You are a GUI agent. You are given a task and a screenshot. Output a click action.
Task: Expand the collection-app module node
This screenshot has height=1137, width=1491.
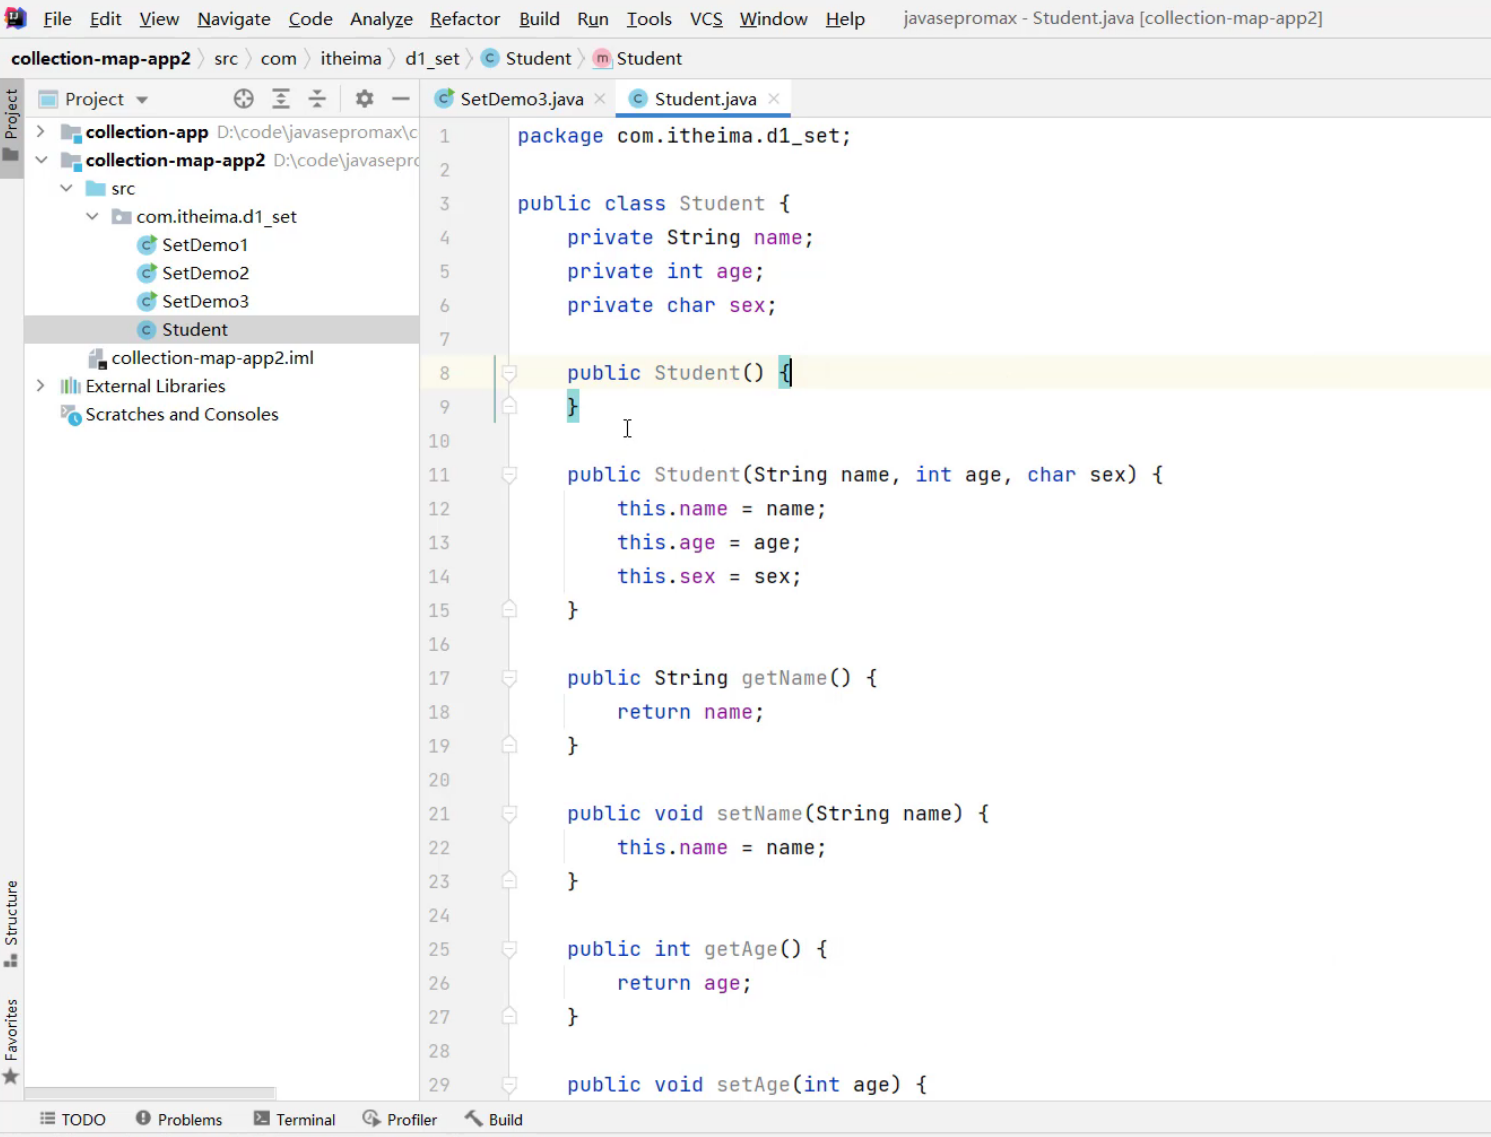(x=40, y=132)
